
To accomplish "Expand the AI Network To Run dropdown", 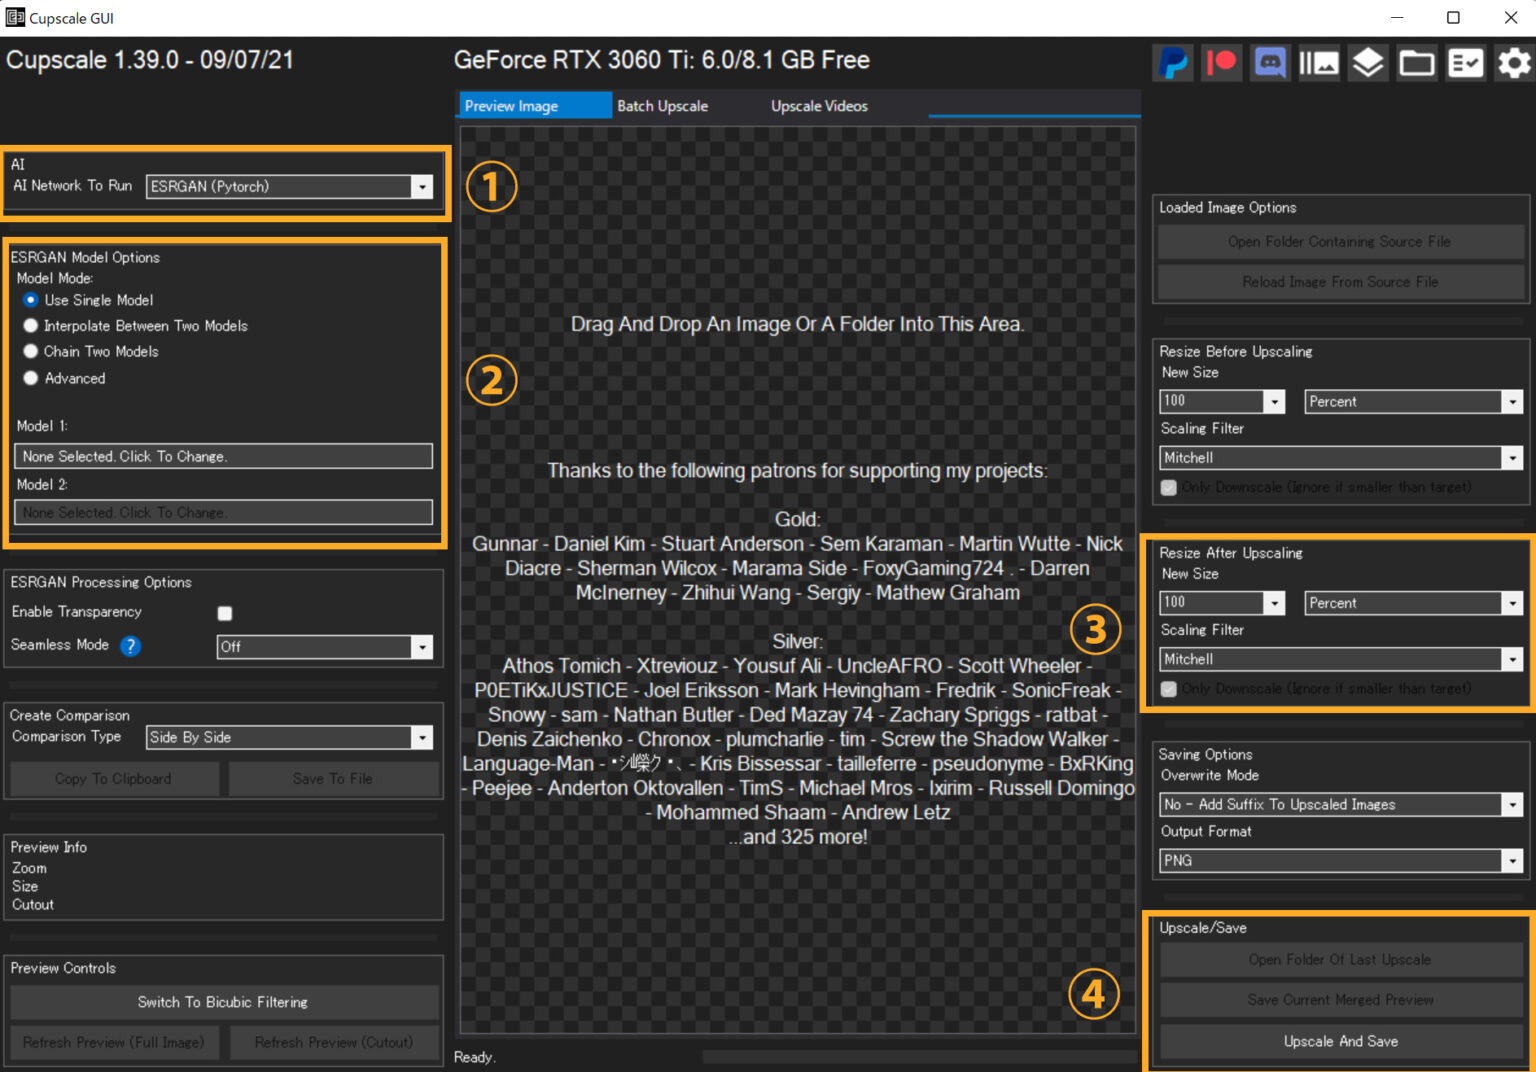I will 422,187.
